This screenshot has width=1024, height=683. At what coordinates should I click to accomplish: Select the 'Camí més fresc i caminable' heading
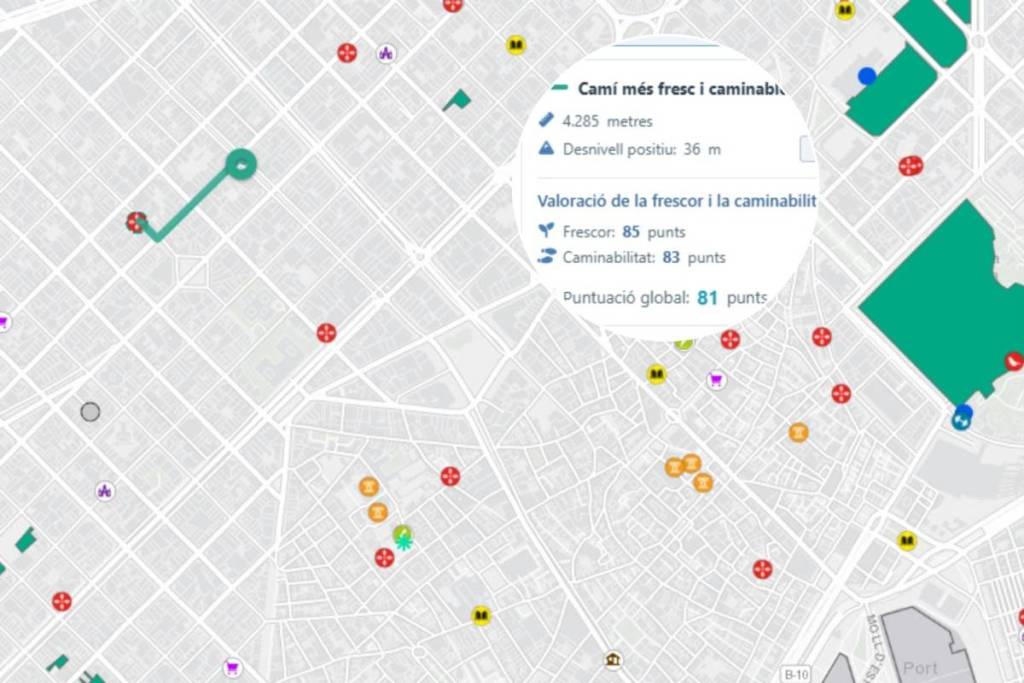pyautogui.click(x=680, y=89)
